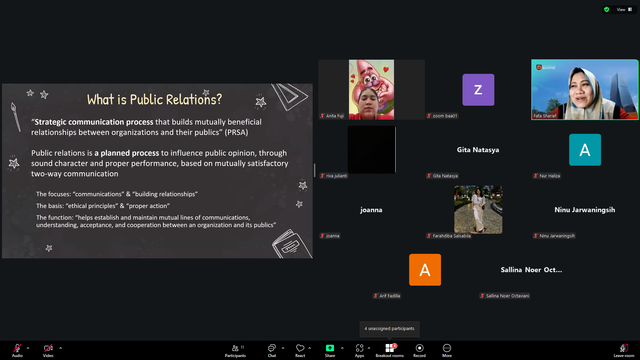Select Arif Fadilla's orange A avatar

coord(425,270)
